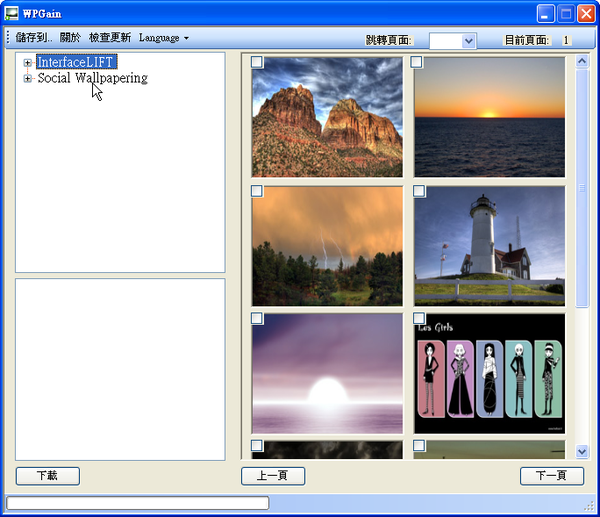Click the red rock mountains thumbnail
The image size is (600, 517).
(x=327, y=117)
